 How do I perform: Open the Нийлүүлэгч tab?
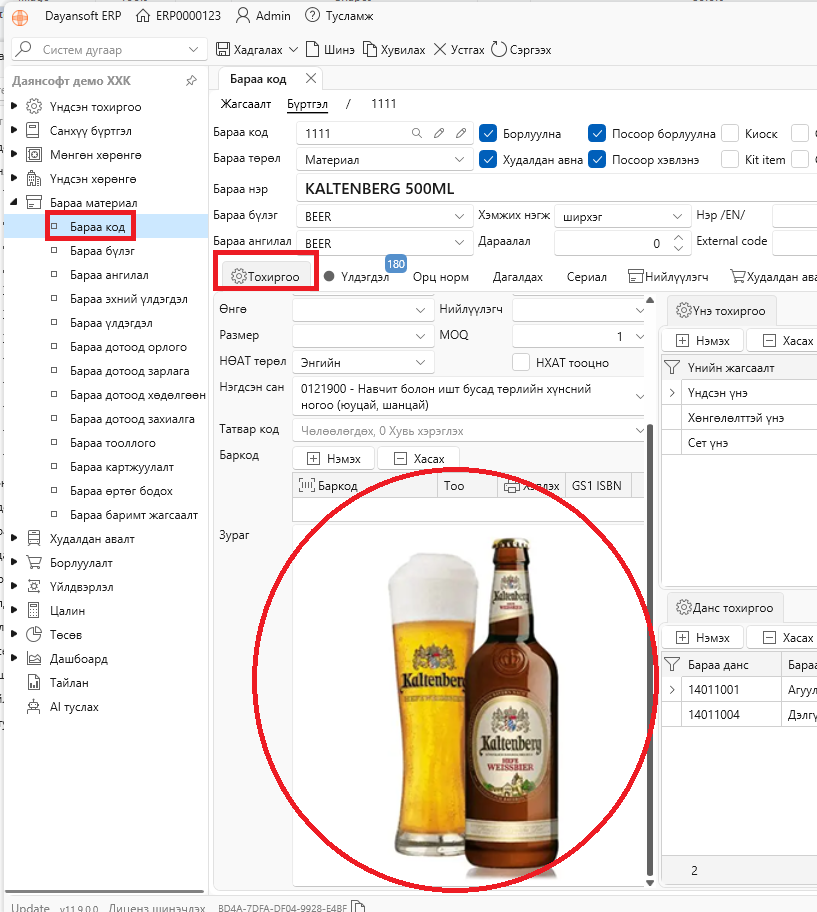(x=668, y=277)
